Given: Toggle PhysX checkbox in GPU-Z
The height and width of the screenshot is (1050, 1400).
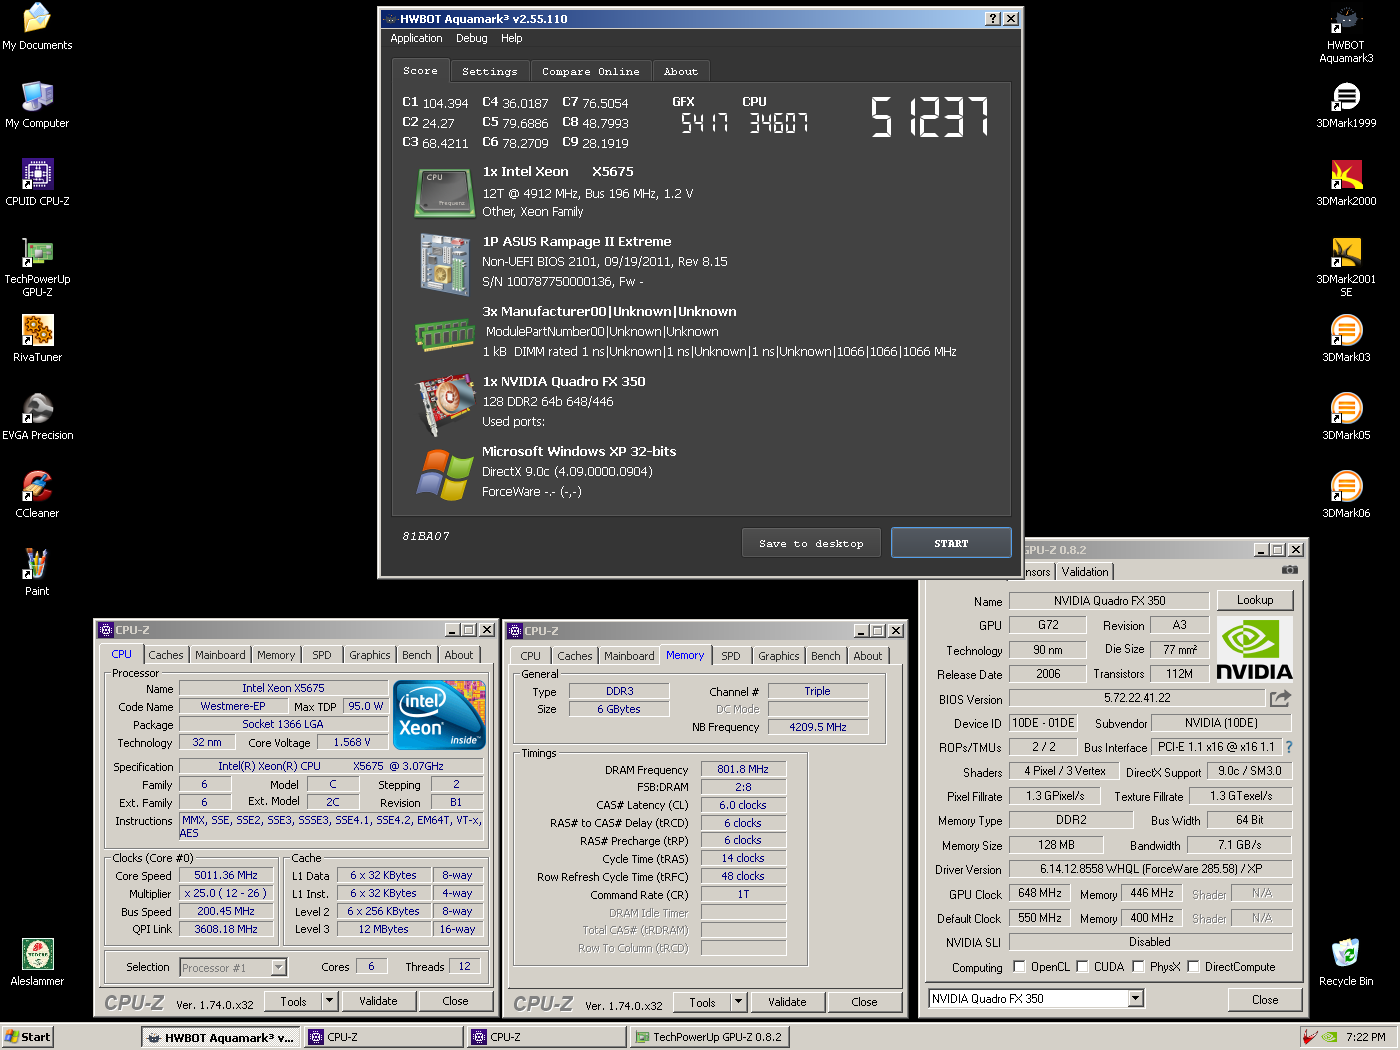Looking at the screenshot, I should (x=1138, y=967).
